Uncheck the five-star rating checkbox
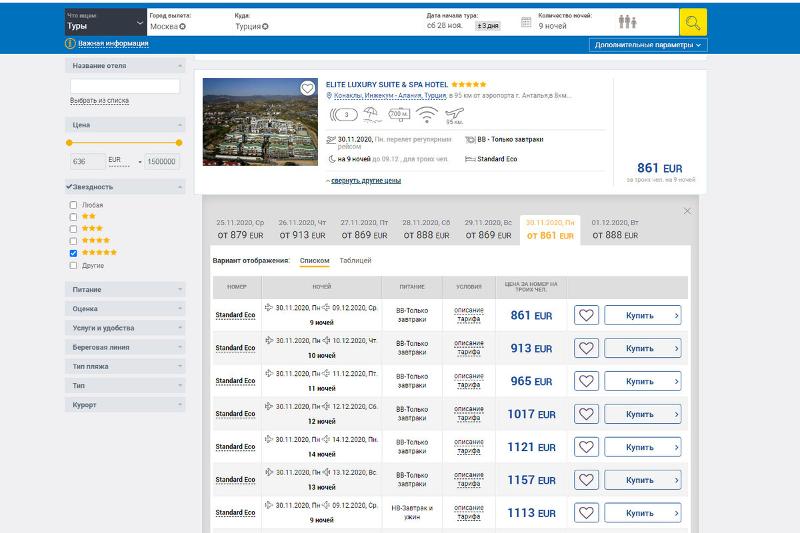Image resolution: width=800 pixels, height=533 pixels. (x=73, y=253)
